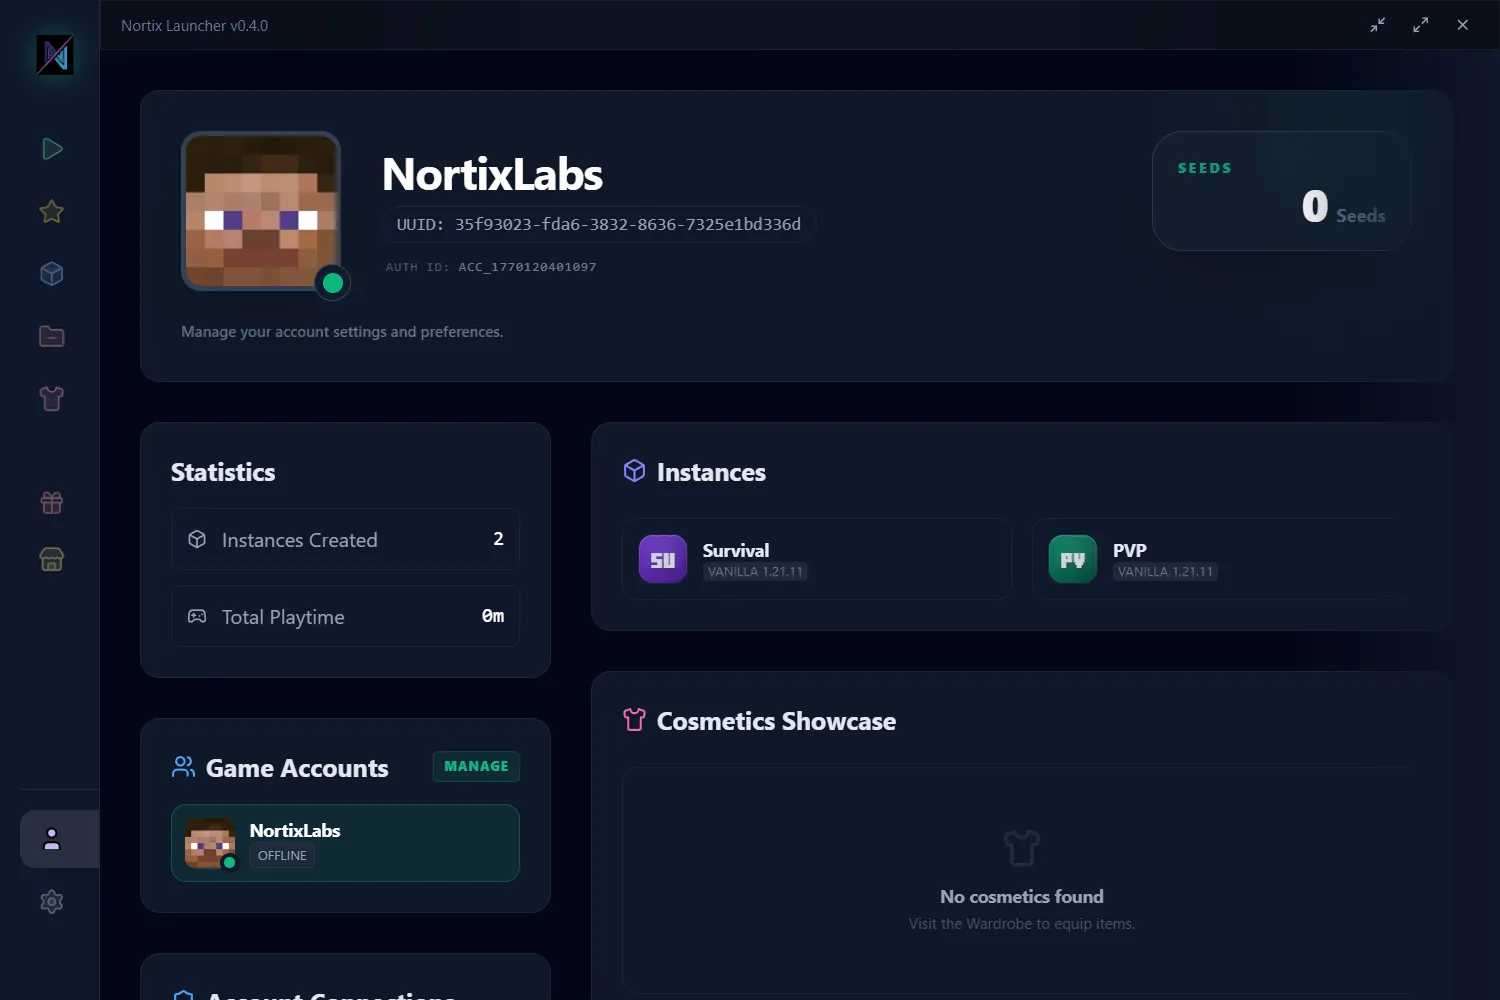Shrink the window with the collapse arrows icon
Image resolution: width=1500 pixels, height=1000 pixels.
pyautogui.click(x=1378, y=25)
